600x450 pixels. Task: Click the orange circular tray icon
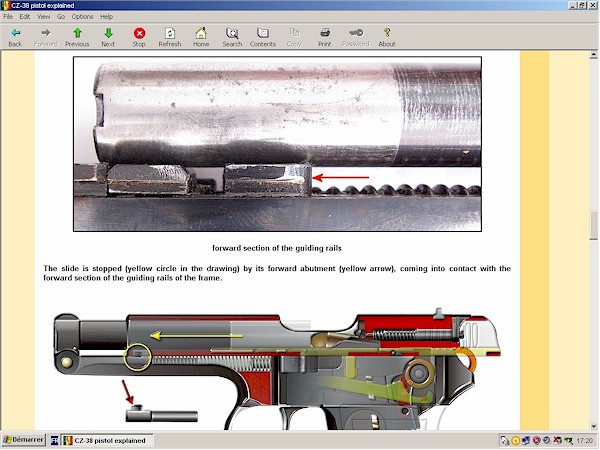click(515, 441)
